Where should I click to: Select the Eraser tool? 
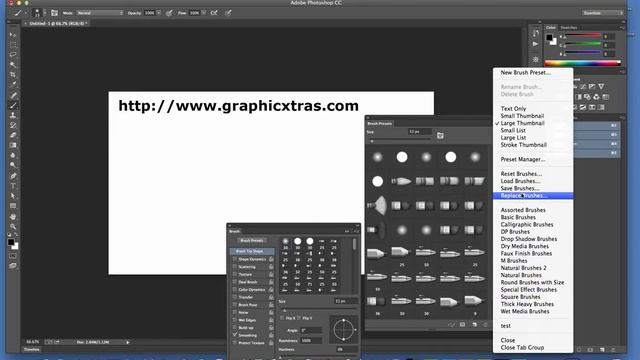[13, 135]
